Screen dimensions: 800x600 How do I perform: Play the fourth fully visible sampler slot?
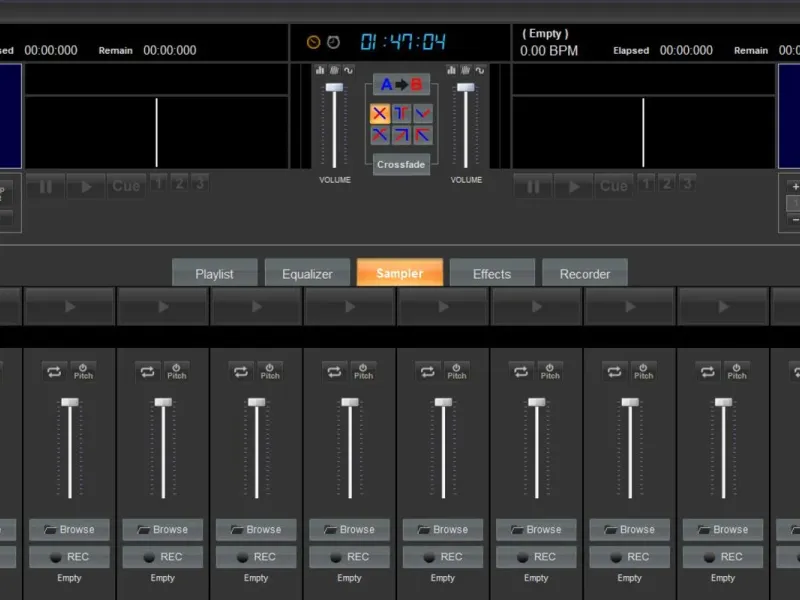(x=349, y=307)
